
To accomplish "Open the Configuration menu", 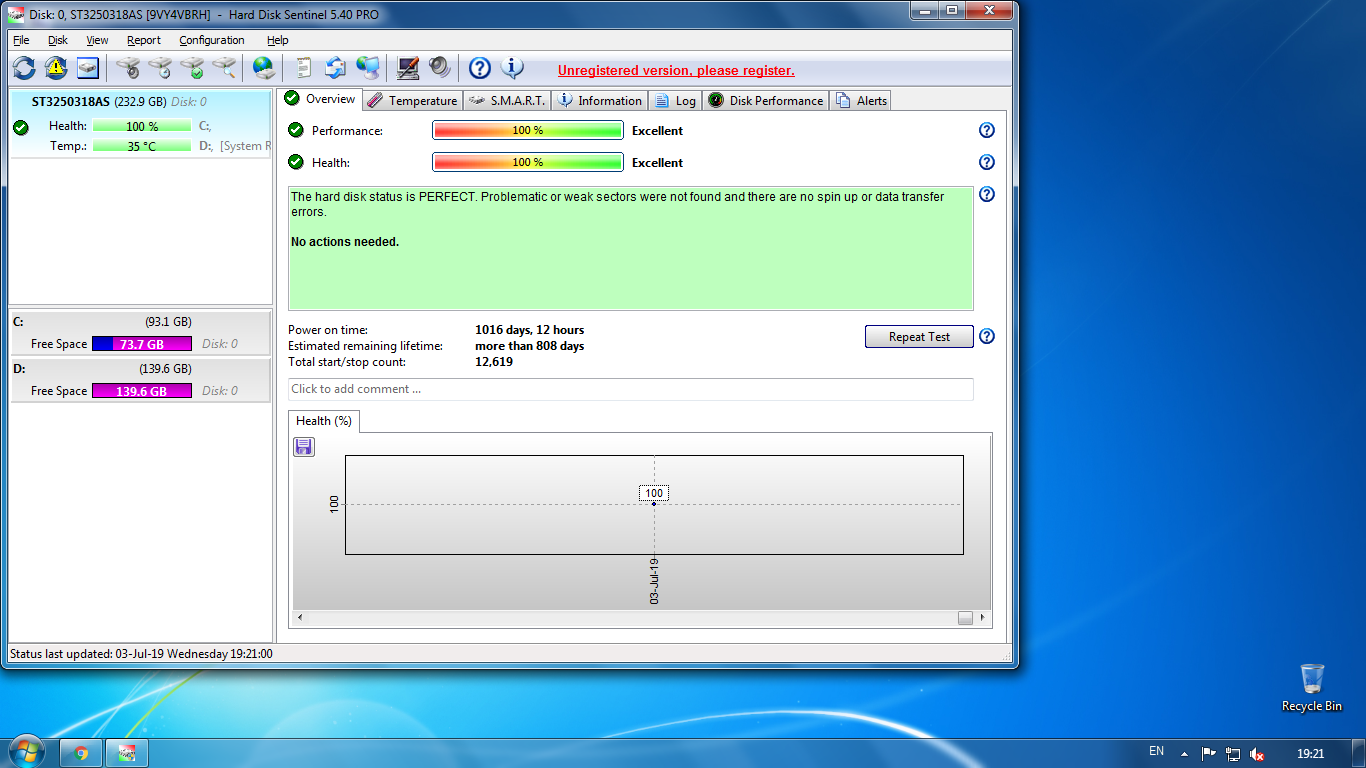I will tap(212, 40).
